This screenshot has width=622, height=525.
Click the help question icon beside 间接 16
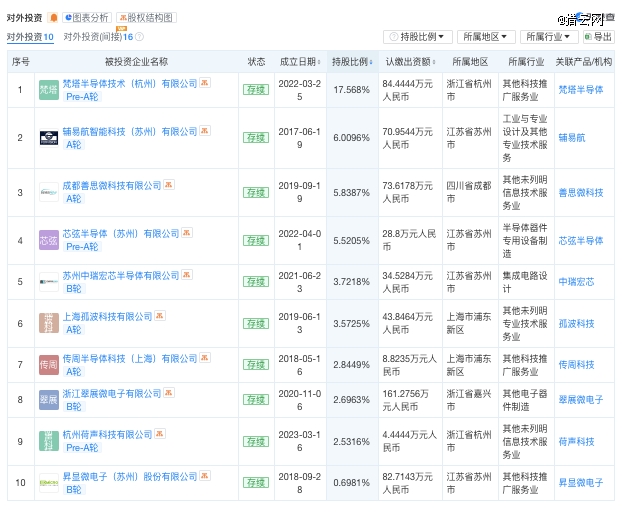click(x=139, y=37)
